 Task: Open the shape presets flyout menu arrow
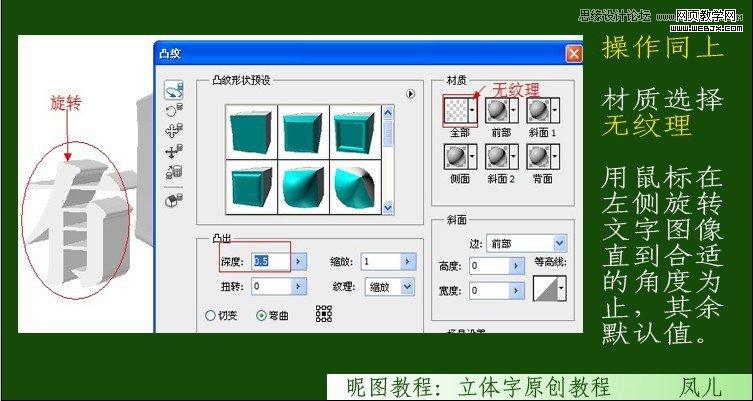pos(411,94)
